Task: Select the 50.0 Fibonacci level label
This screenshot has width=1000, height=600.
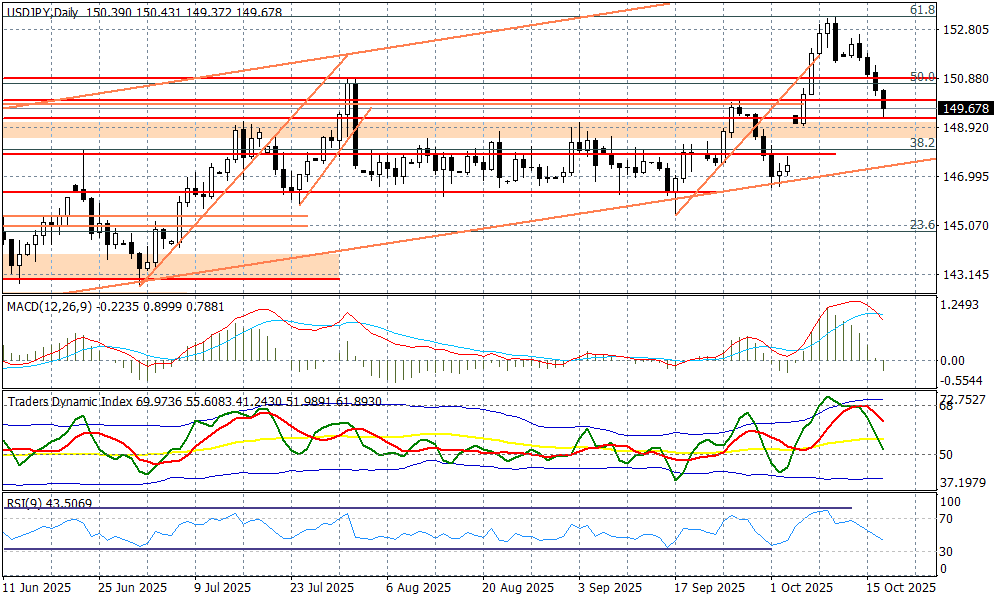Action: point(921,77)
